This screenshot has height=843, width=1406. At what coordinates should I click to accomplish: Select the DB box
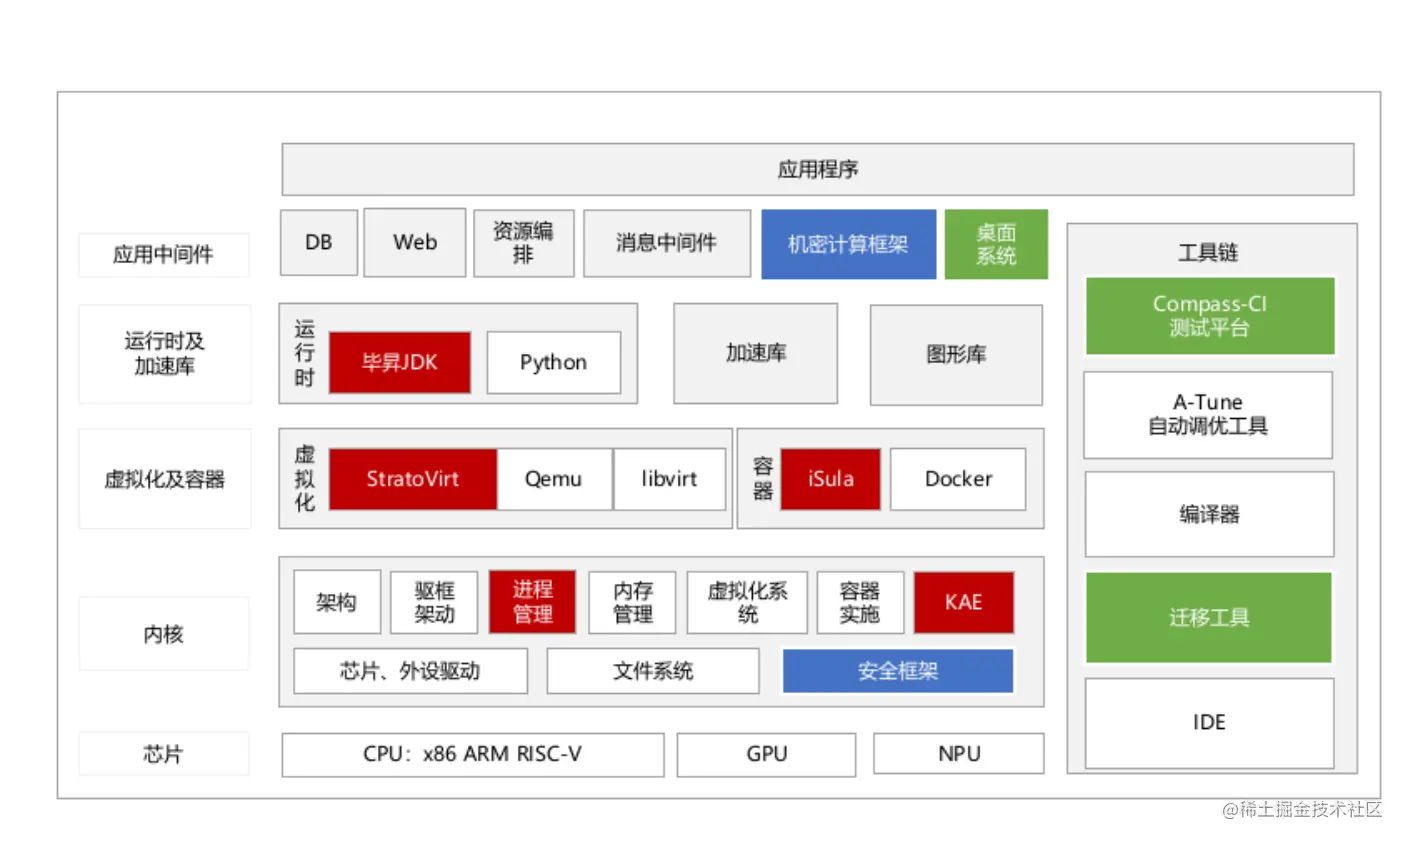(319, 242)
